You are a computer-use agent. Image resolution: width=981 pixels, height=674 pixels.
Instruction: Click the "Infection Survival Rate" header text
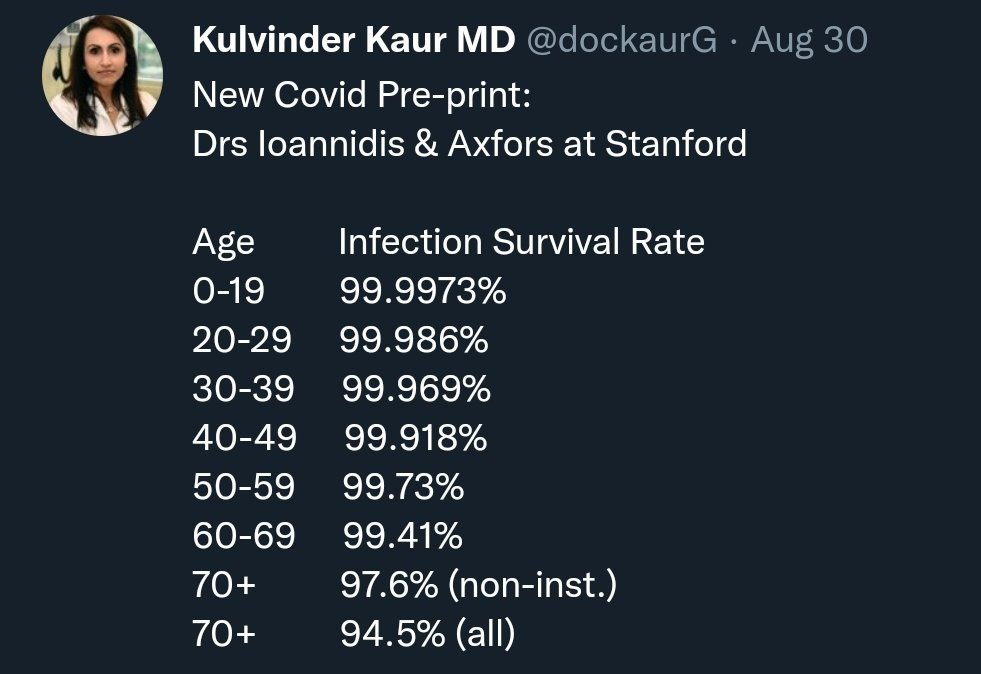521,242
